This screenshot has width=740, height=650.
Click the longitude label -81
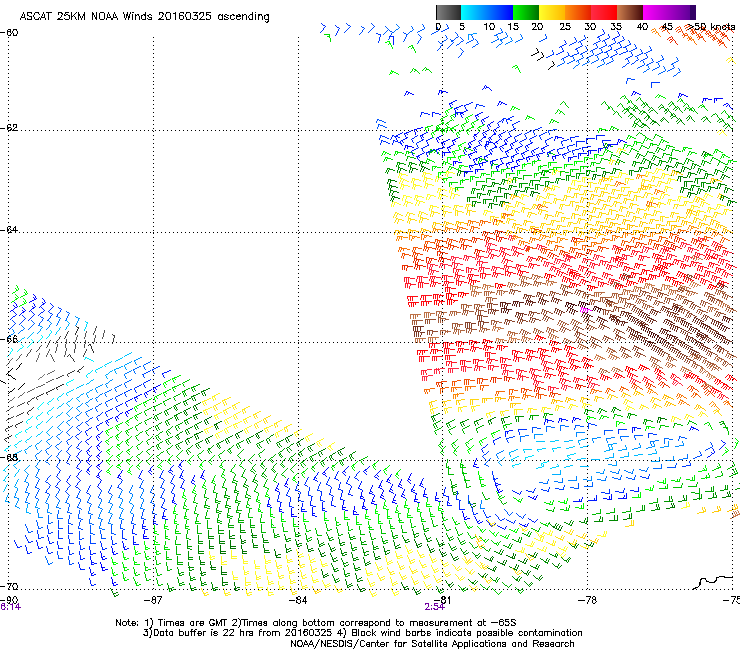click(442, 600)
